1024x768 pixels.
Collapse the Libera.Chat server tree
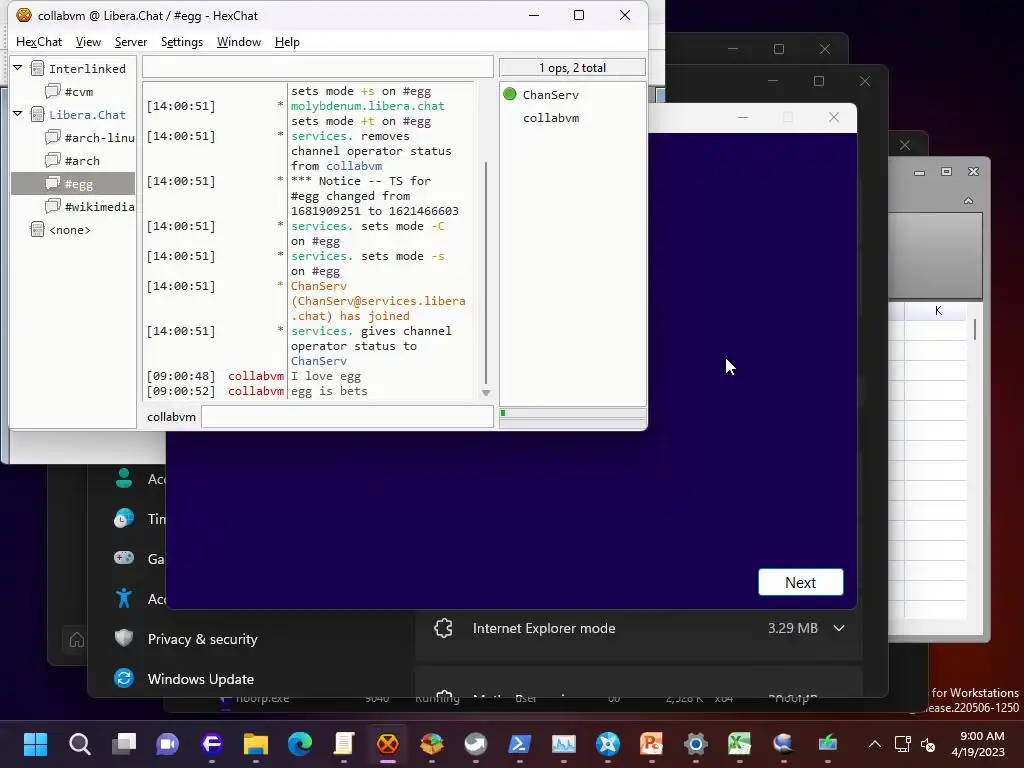(18, 114)
